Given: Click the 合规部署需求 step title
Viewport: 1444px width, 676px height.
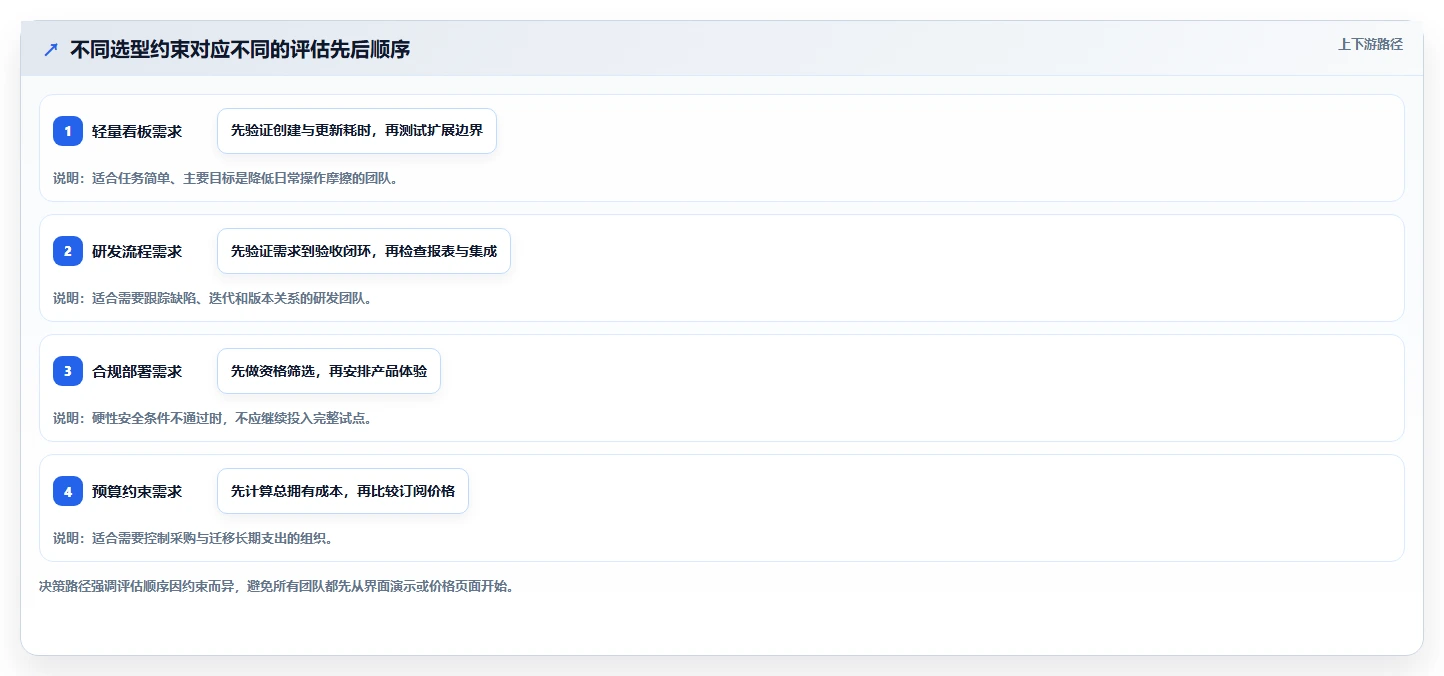Looking at the screenshot, I should [137, 371].
